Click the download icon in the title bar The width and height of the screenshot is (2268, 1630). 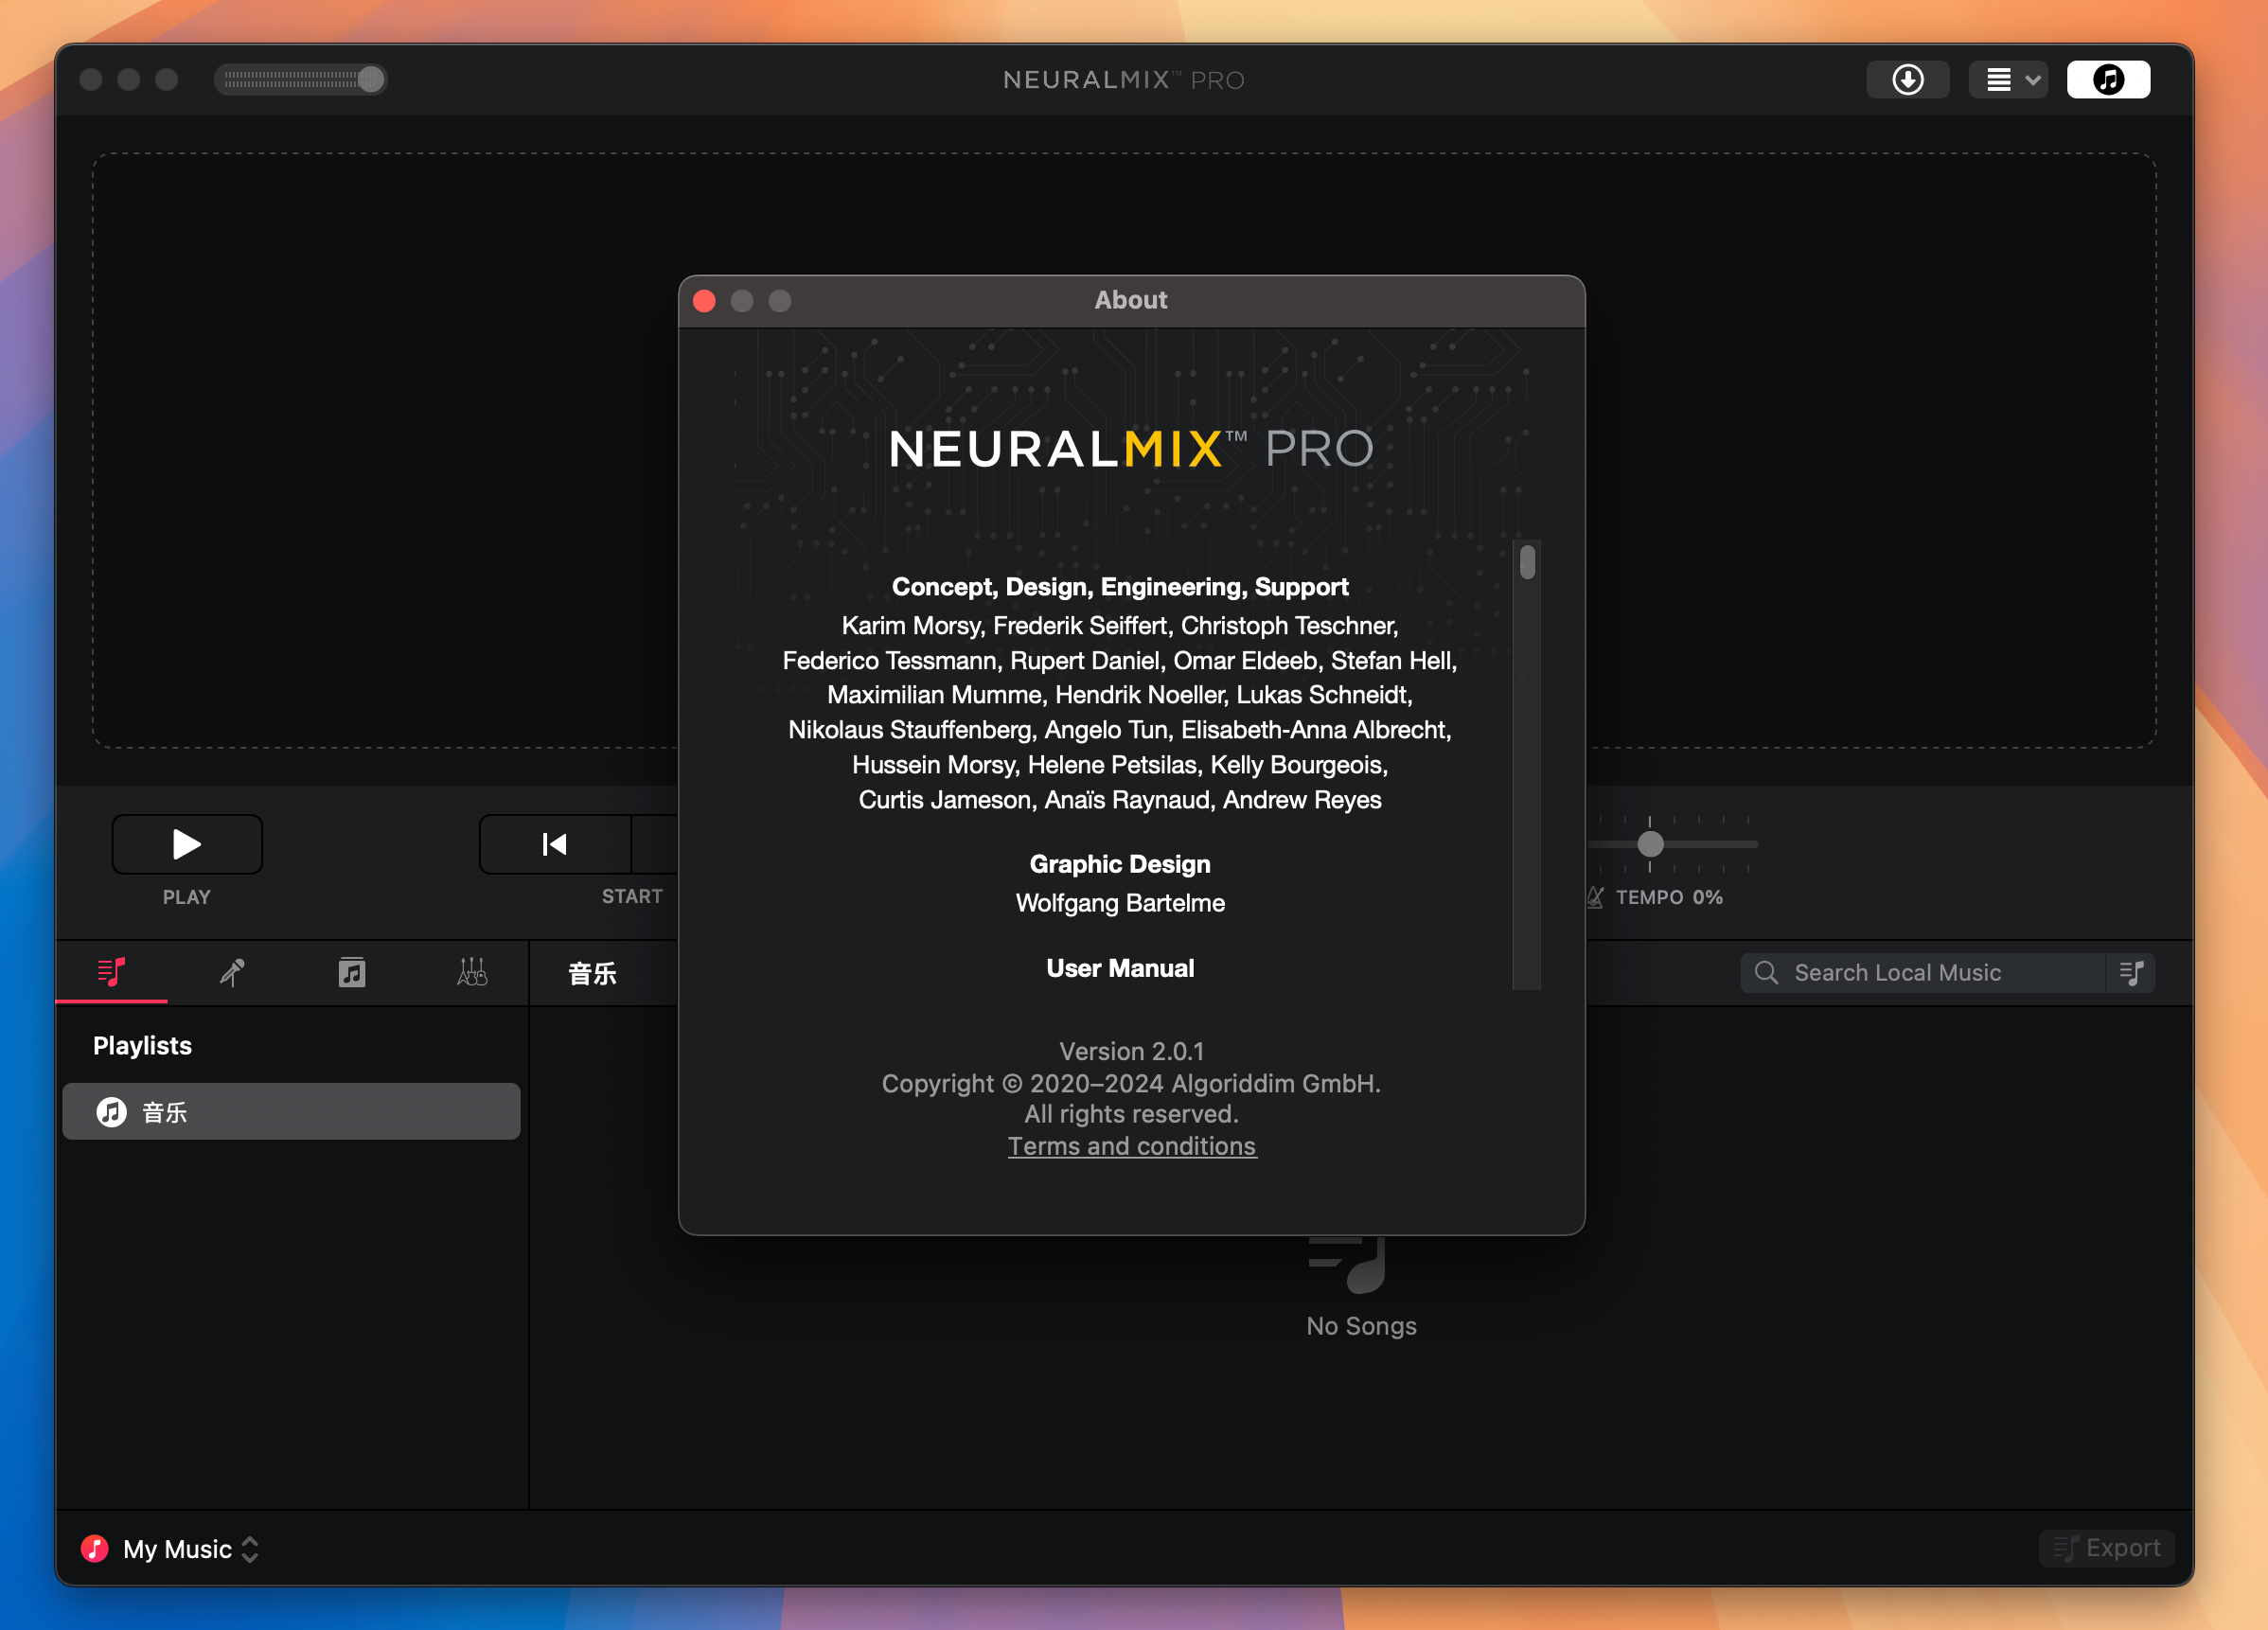[1907, 80]
